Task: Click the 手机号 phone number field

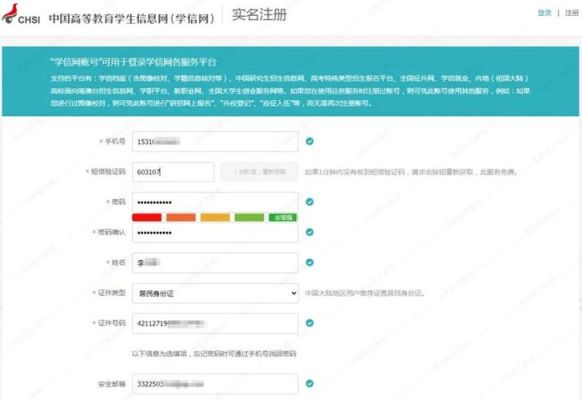Action: pyautogui.click(x=215, y=141)
